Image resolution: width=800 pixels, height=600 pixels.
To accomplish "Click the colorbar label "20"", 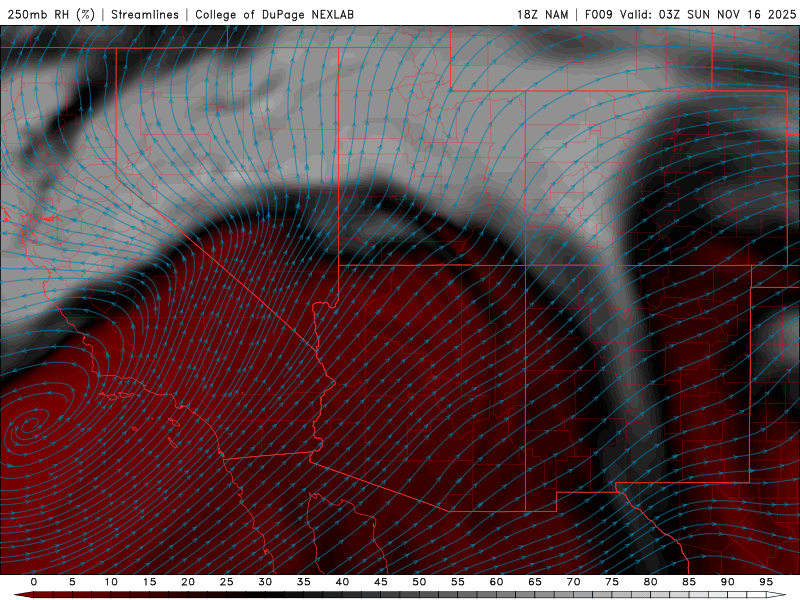I will coord(188,582).
